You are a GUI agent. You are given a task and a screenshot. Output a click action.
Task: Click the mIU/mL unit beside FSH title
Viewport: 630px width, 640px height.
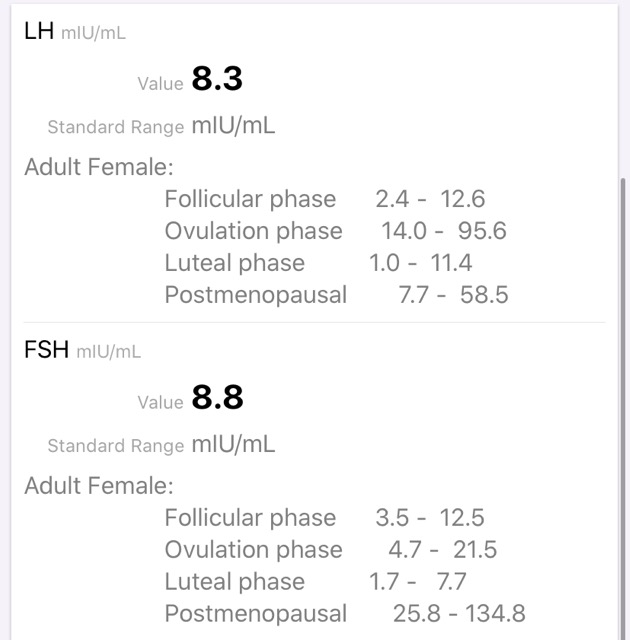coord(109,352)
